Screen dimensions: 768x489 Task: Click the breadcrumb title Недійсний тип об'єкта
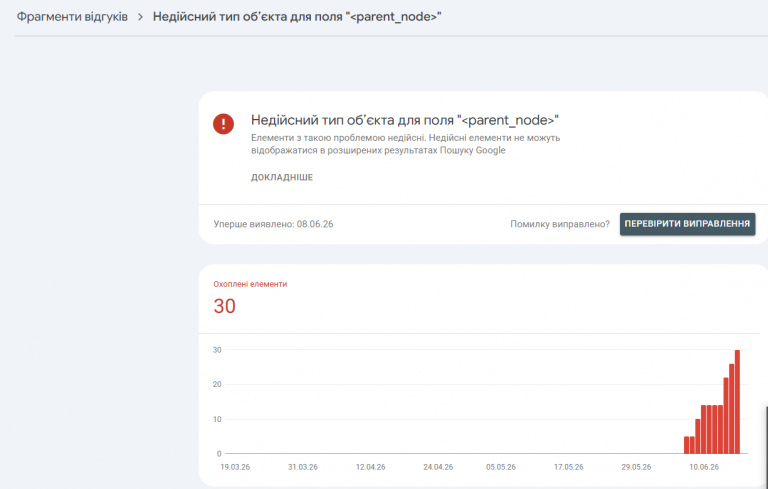297,17
